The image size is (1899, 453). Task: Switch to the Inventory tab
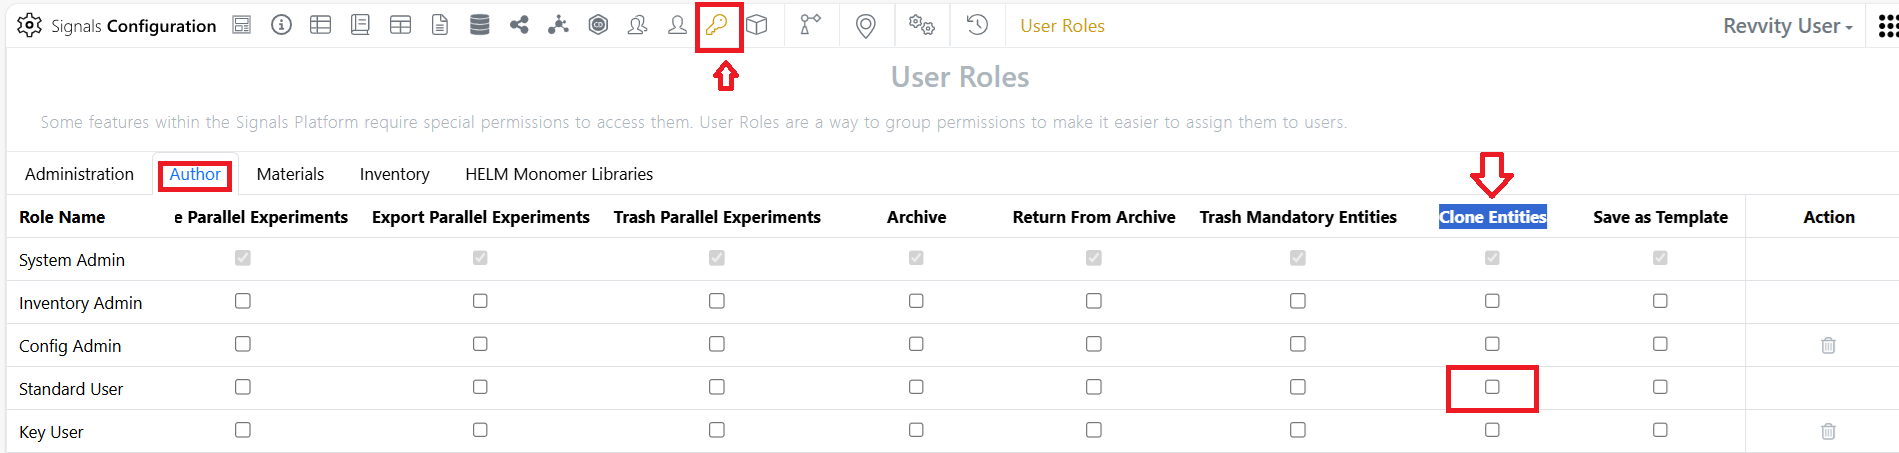(x=395, y=174)
